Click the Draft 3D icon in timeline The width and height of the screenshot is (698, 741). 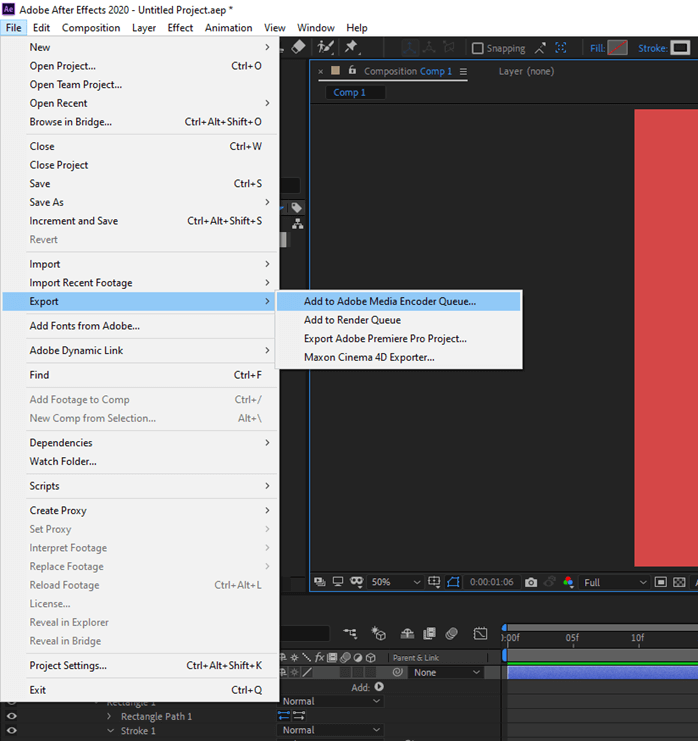click(379, 633)
